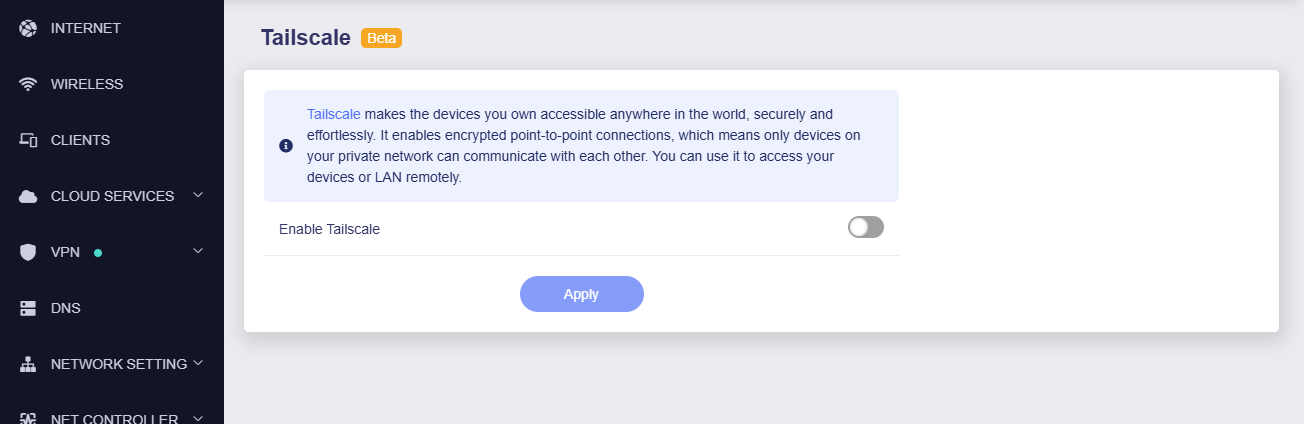Click the DNS server icon
Viewport: 1304px width, 424px height.
[28, 308]
